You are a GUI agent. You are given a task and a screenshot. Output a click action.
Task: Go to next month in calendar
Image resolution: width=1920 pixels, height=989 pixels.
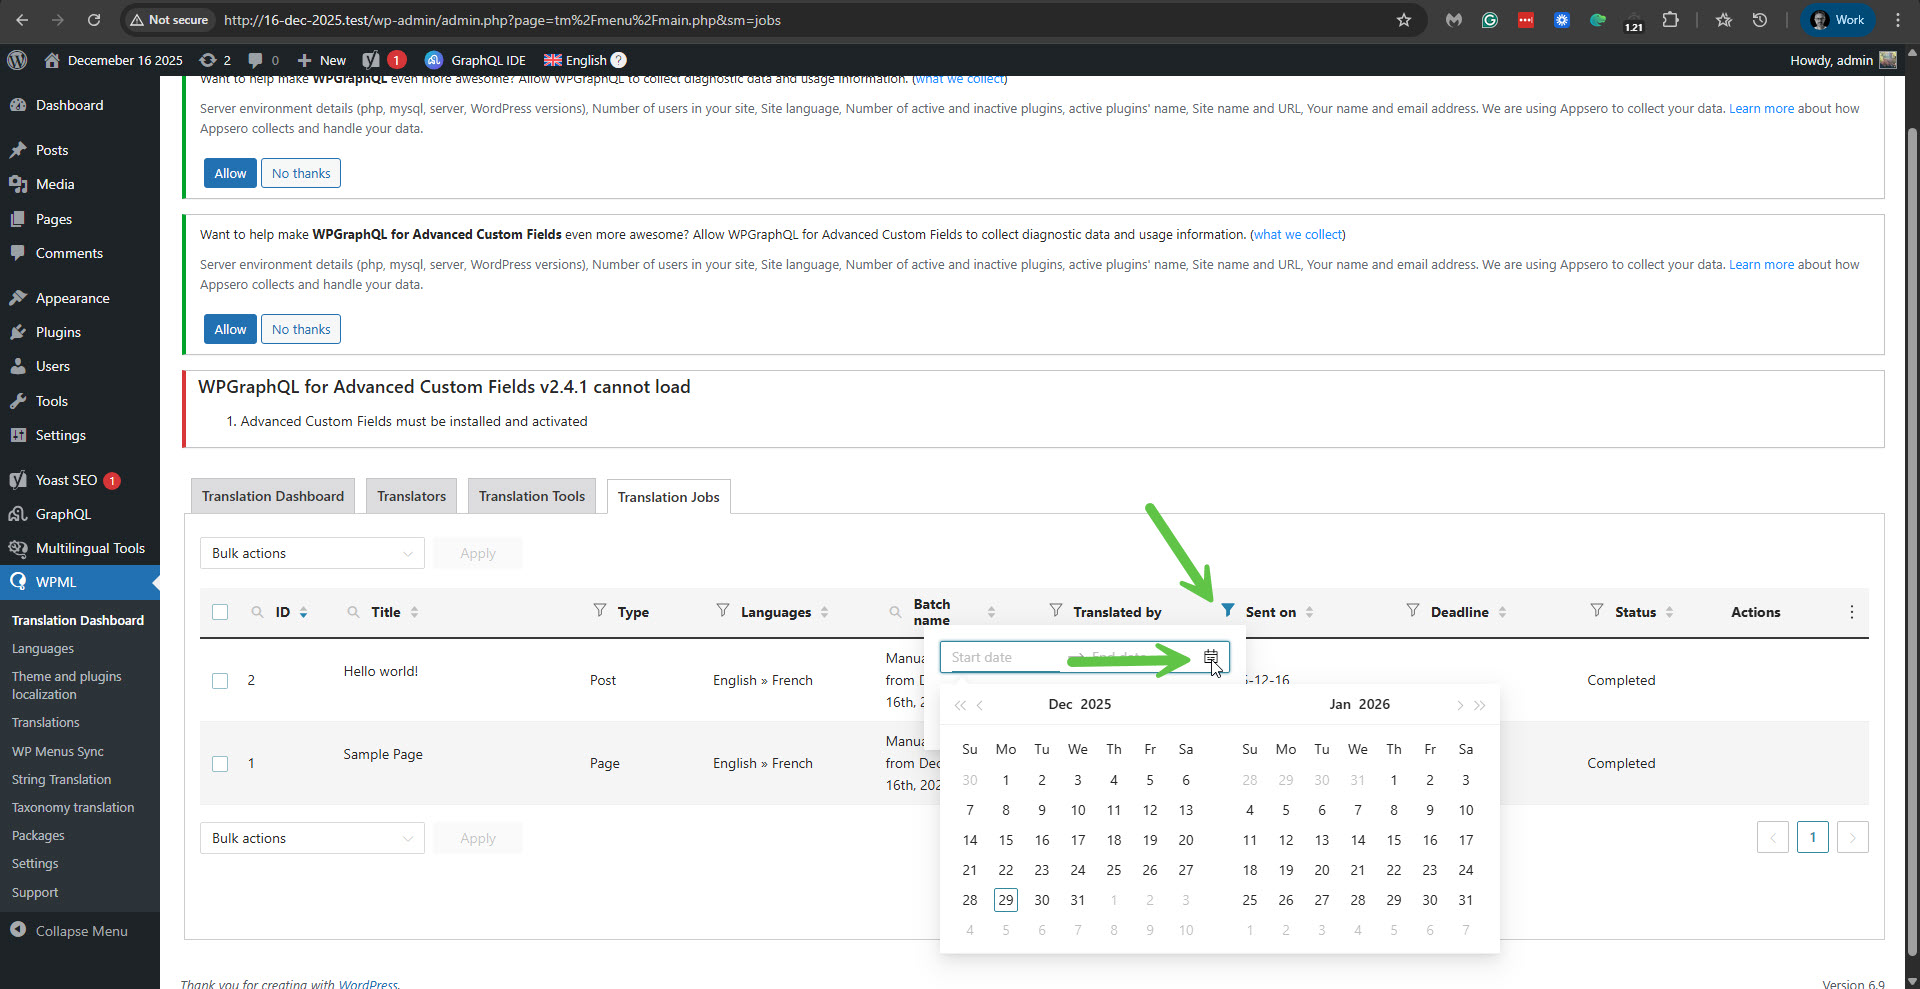pos(1459,705)
